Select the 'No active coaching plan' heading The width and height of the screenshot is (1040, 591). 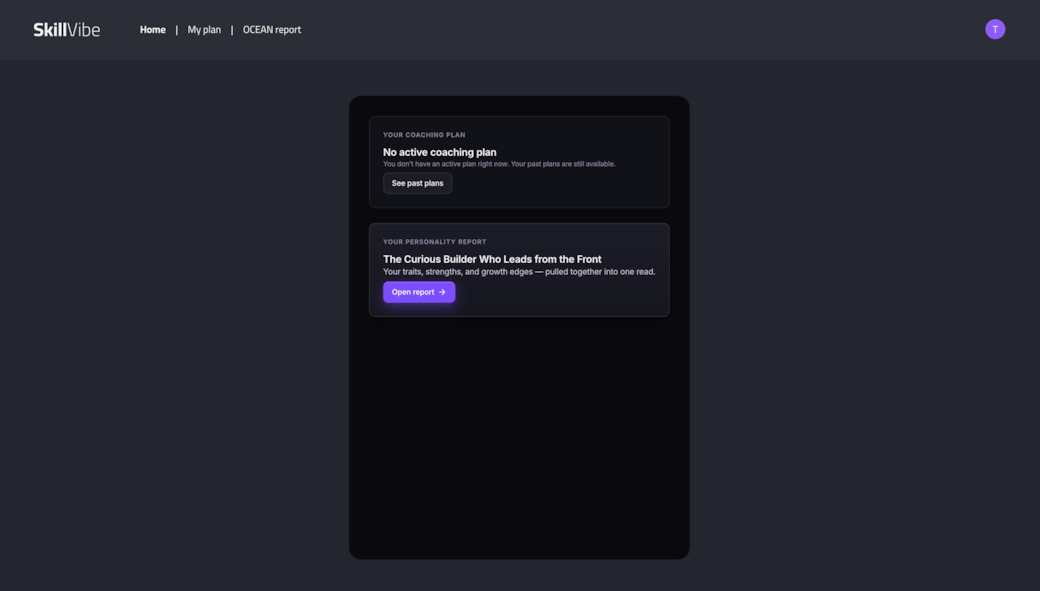tap(440, 153)
